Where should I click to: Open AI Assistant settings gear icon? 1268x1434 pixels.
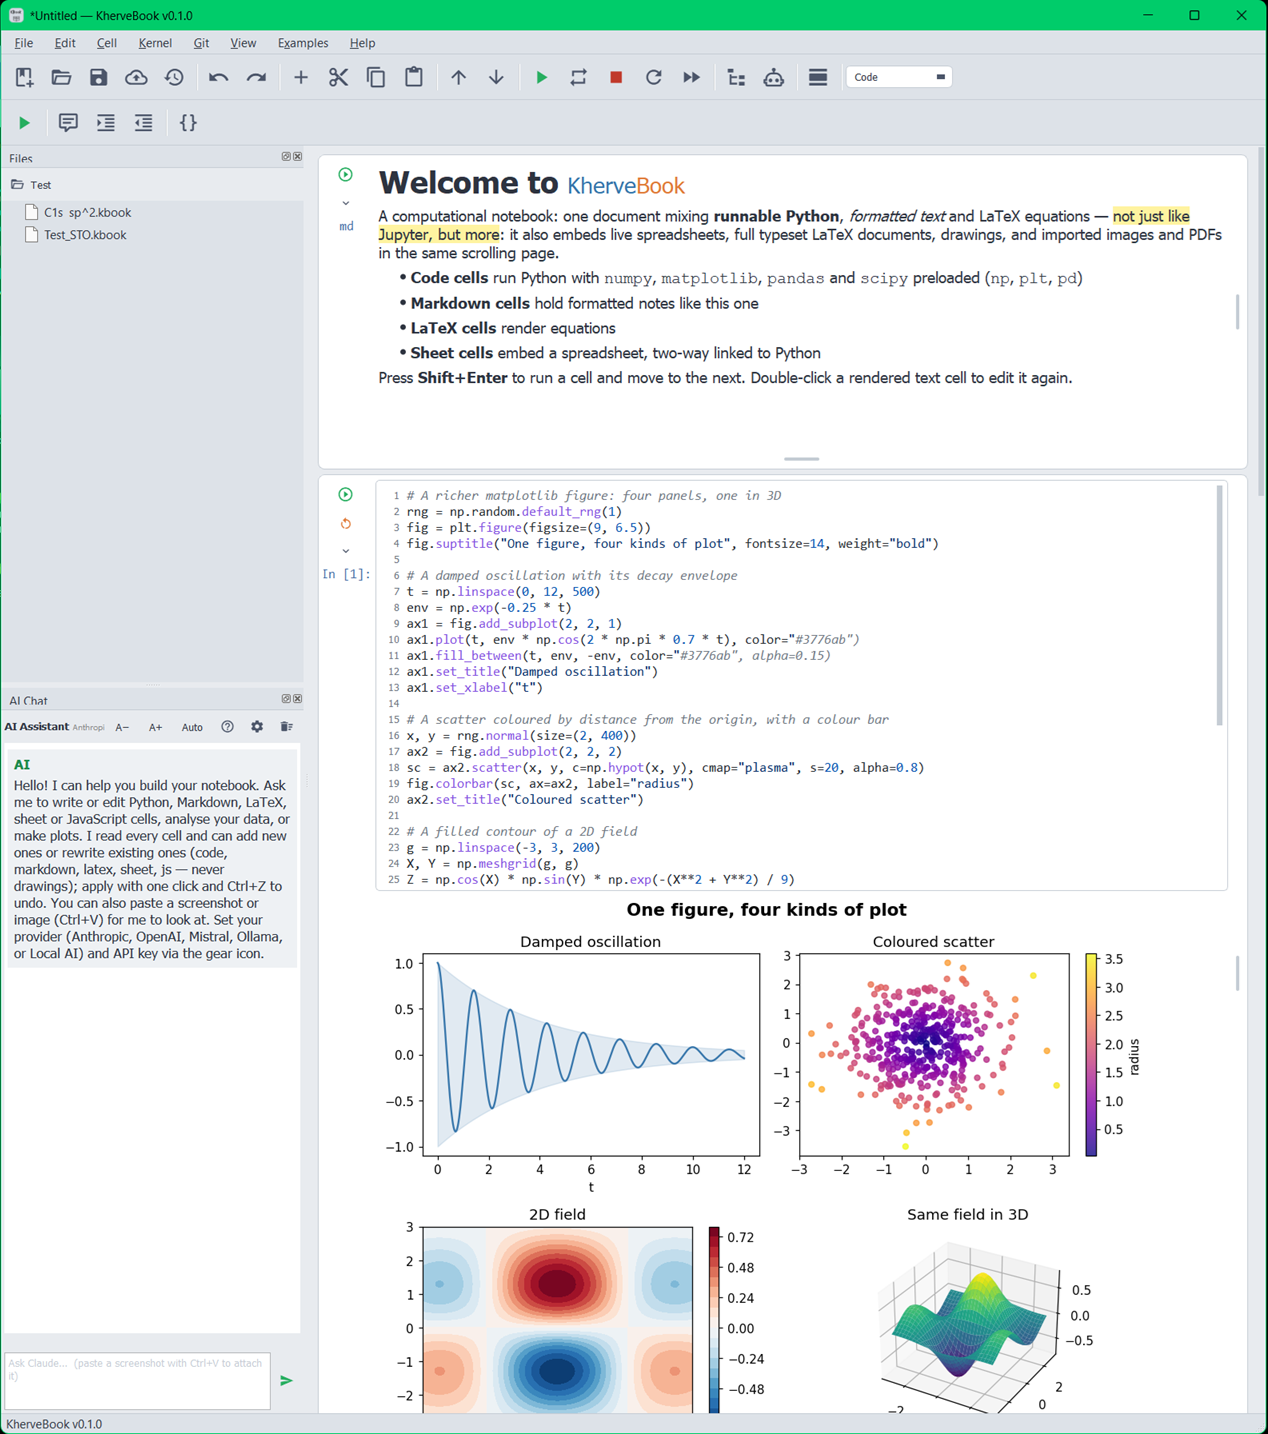click(x=257, y=727)
